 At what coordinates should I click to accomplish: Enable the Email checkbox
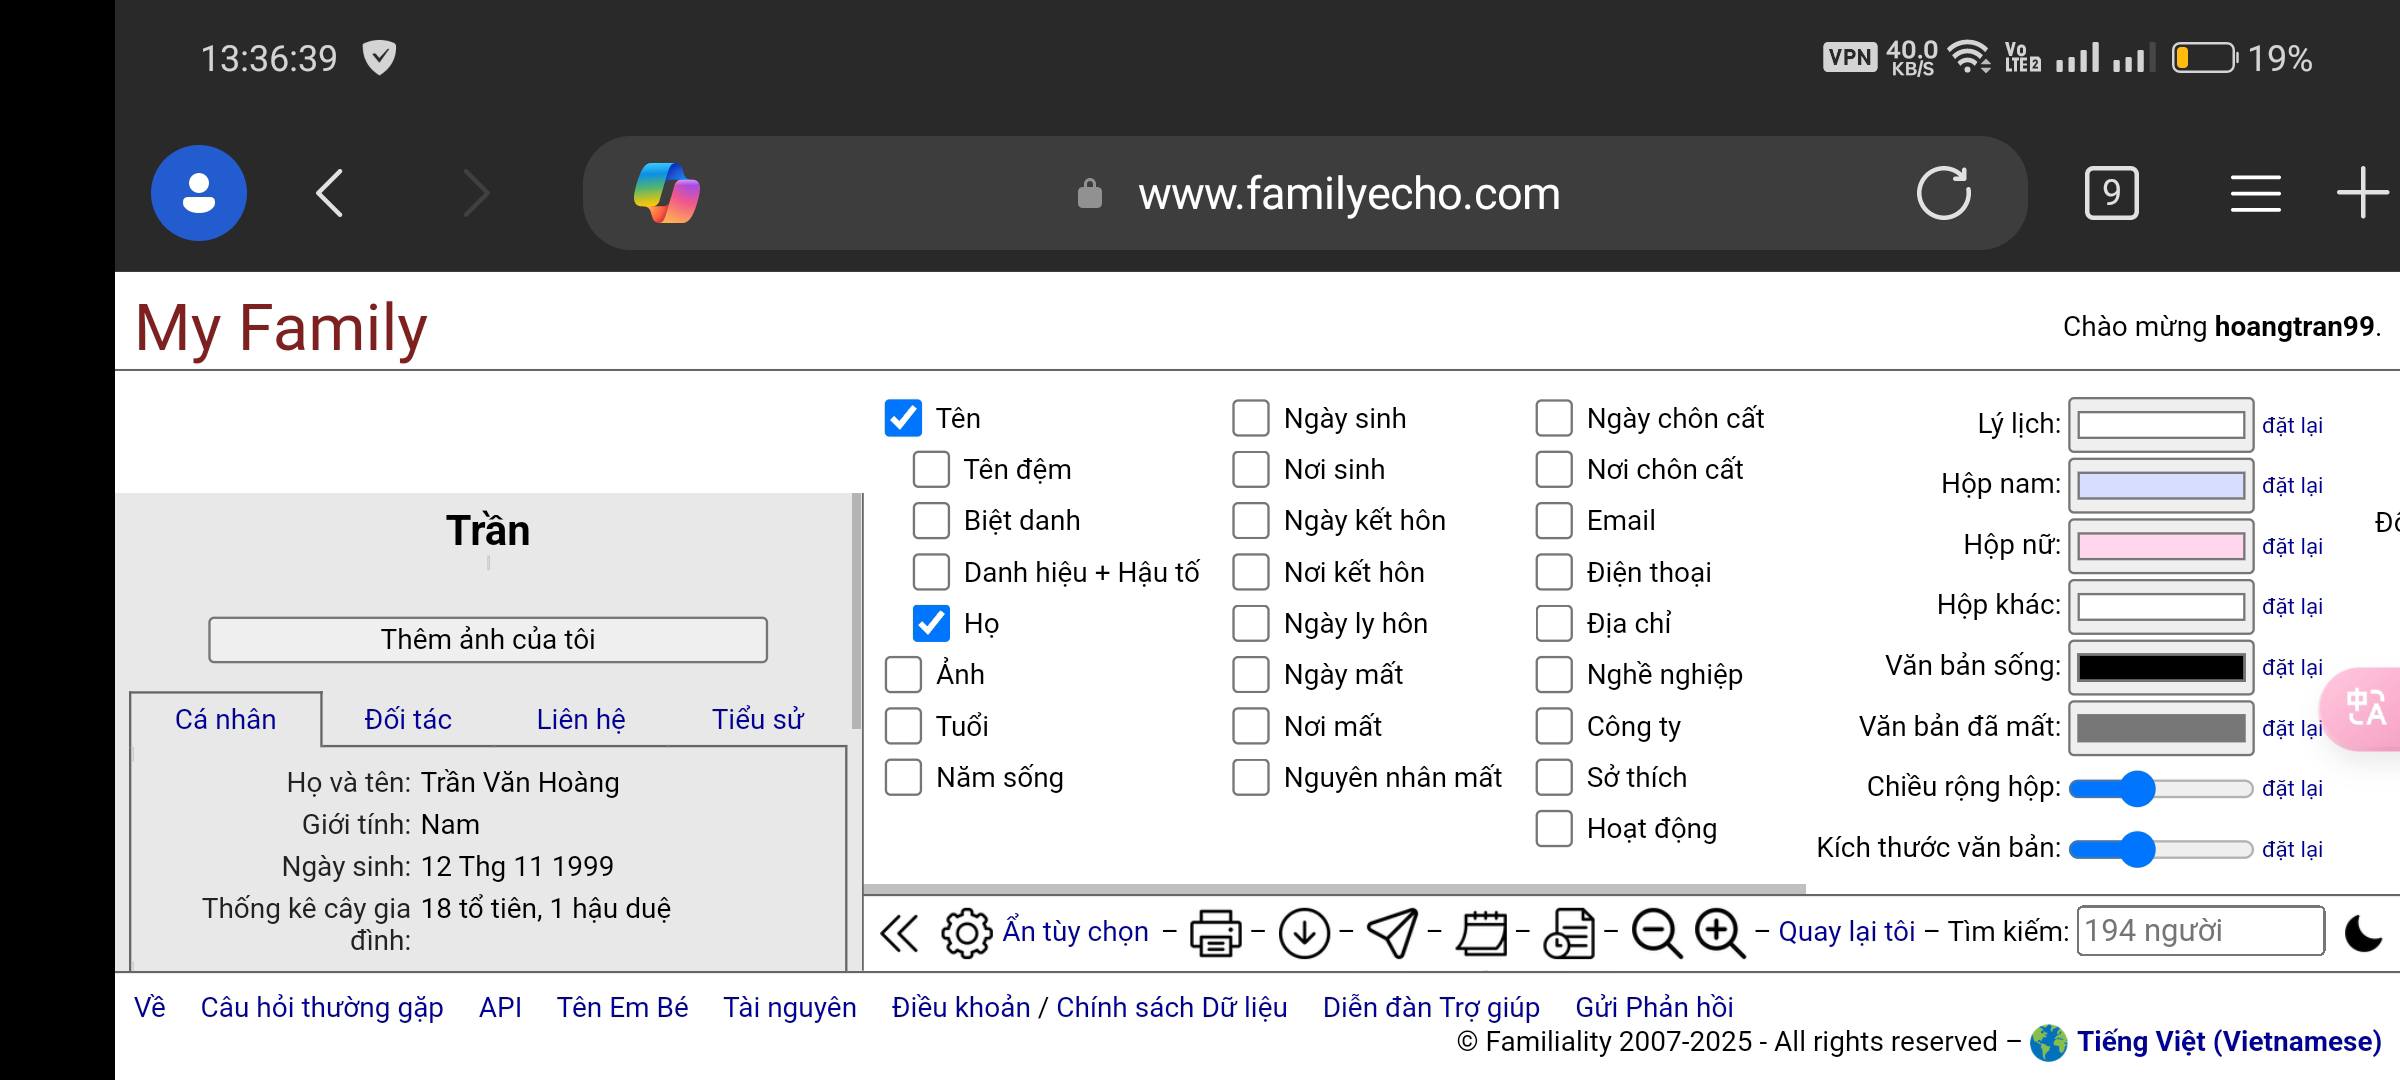click(1554, 520)
